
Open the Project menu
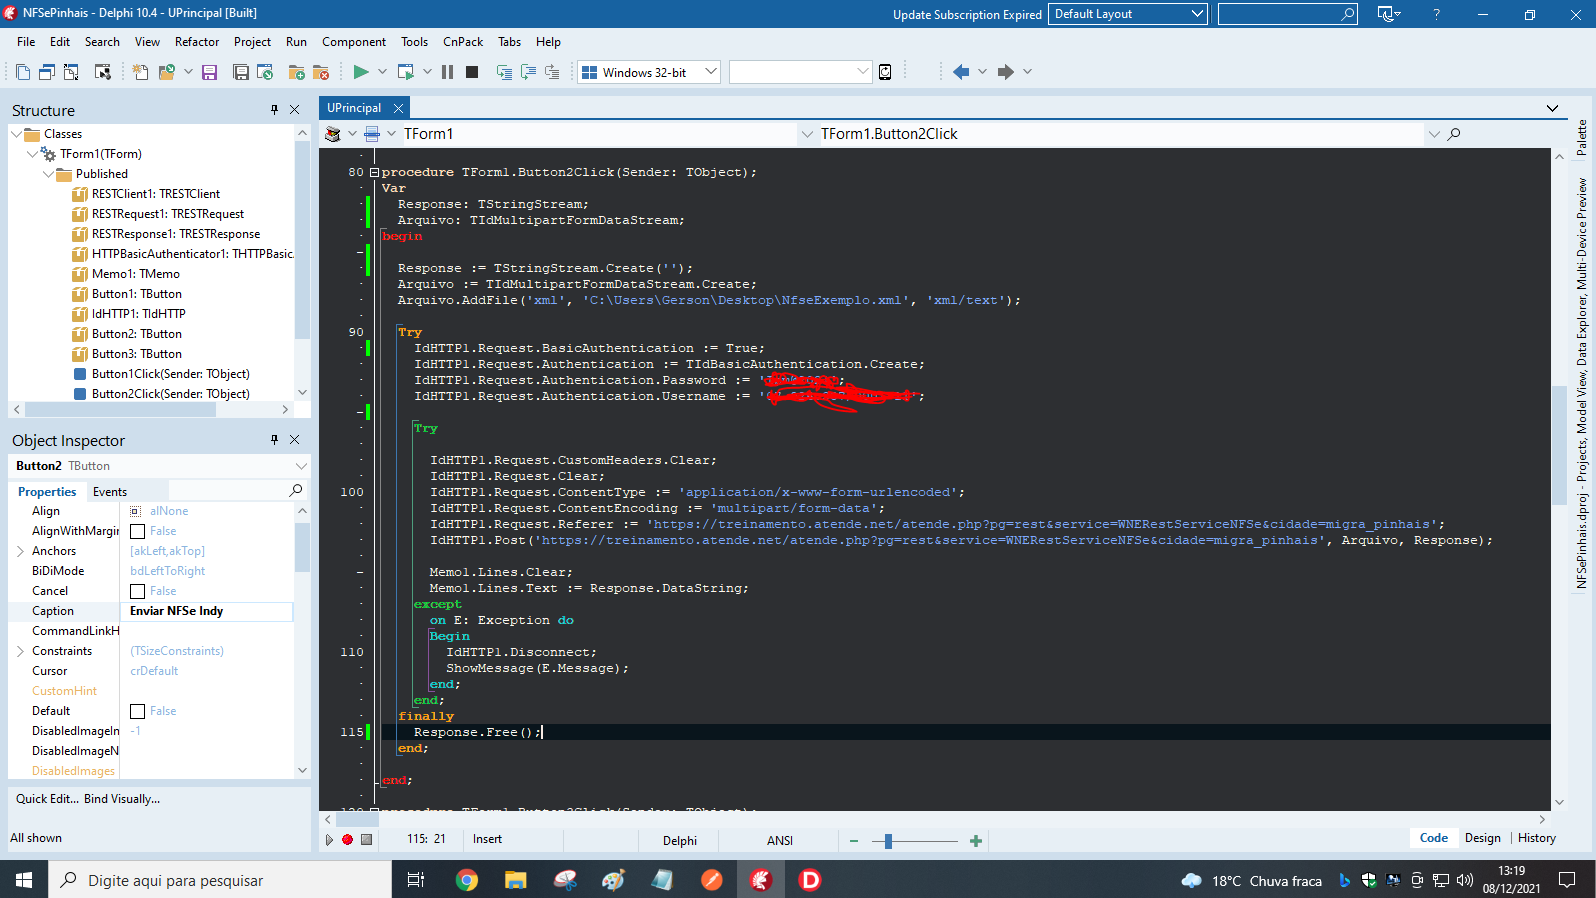pos(252,42)
